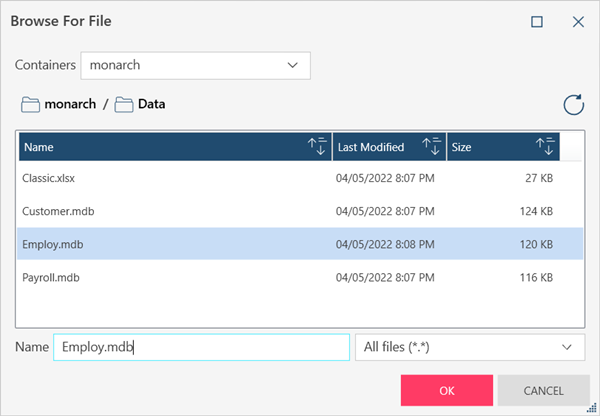Sort by Size column sort icon

coord(546,147)
